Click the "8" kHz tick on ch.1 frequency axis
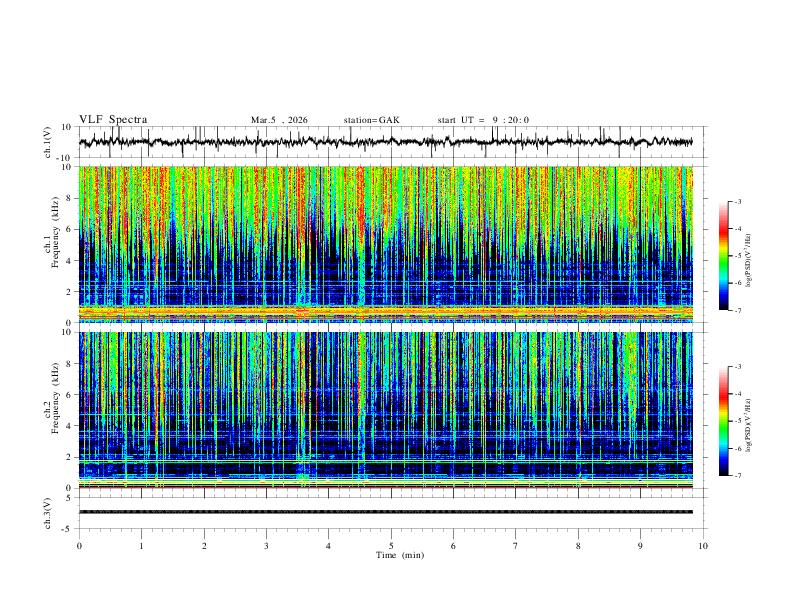The image size is (792, 612). pos(69,198)
